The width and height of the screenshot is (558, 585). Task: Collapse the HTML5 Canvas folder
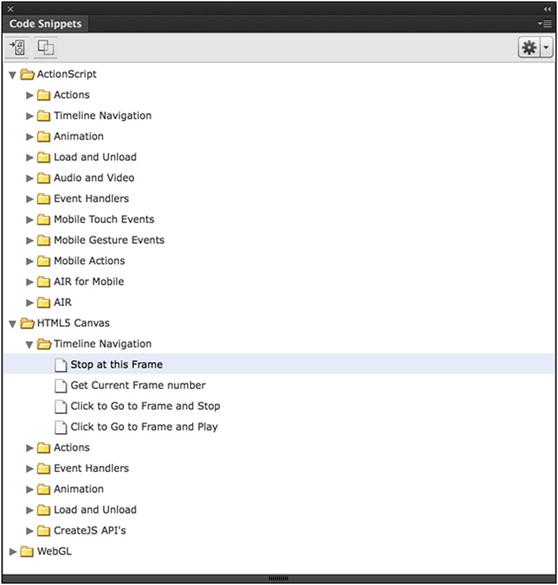[12, 324]
